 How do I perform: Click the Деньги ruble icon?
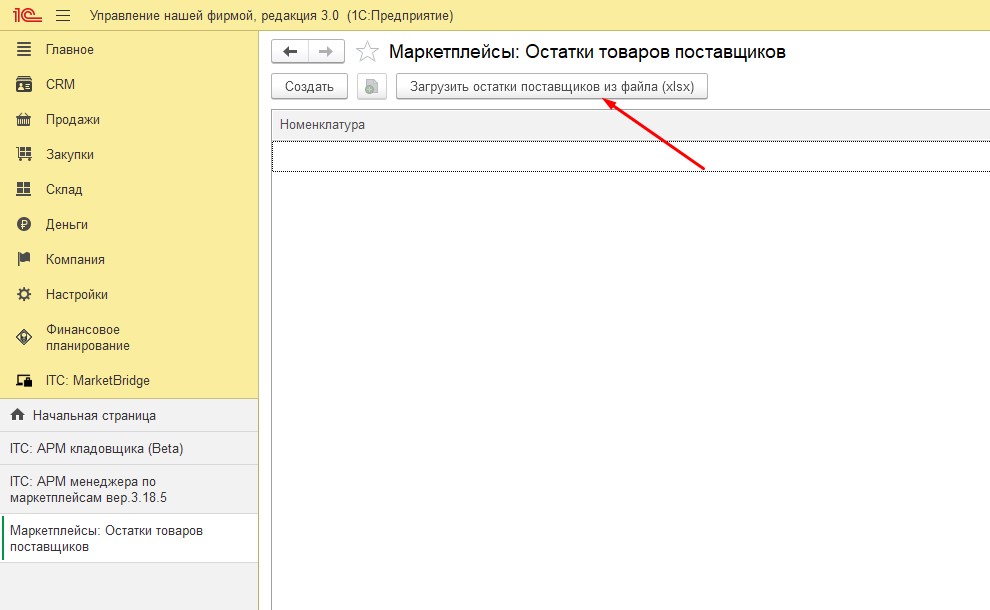(24, 224)
